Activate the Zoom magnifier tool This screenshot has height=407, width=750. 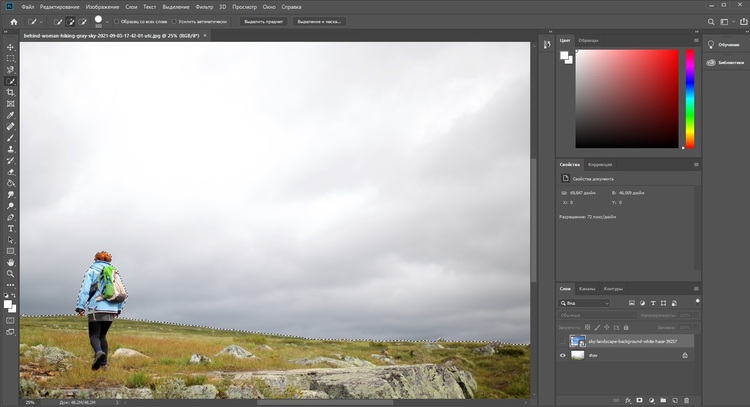(x=11, y=273)
